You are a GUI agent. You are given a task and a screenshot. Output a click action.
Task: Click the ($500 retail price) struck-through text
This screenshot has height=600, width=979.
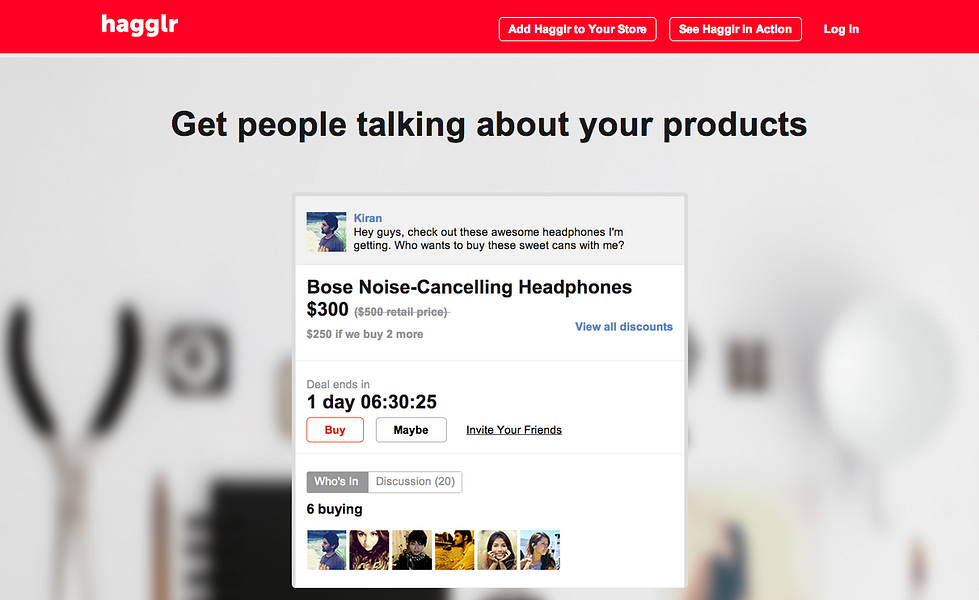point(401,312)
